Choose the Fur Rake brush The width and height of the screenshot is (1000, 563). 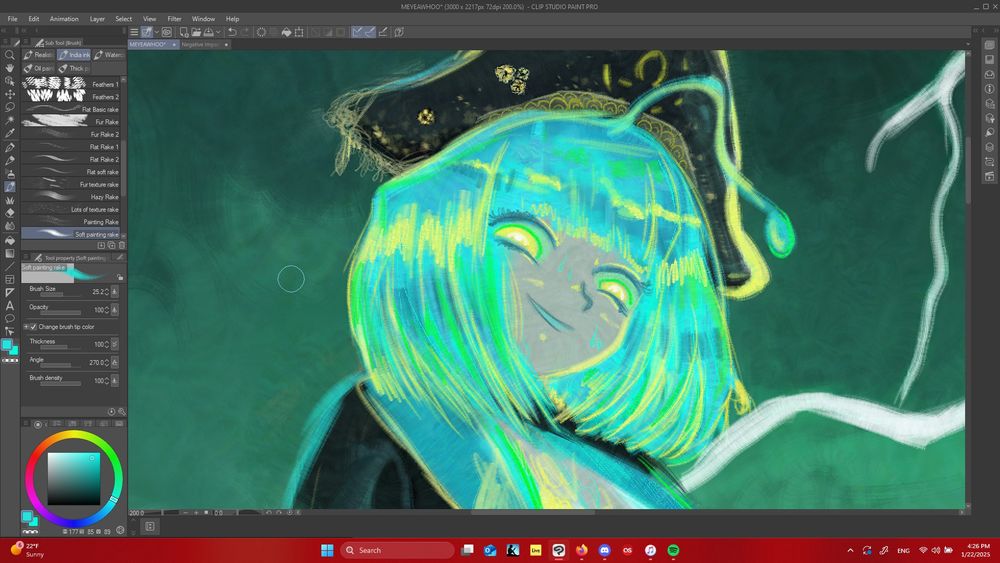[71, 122]
